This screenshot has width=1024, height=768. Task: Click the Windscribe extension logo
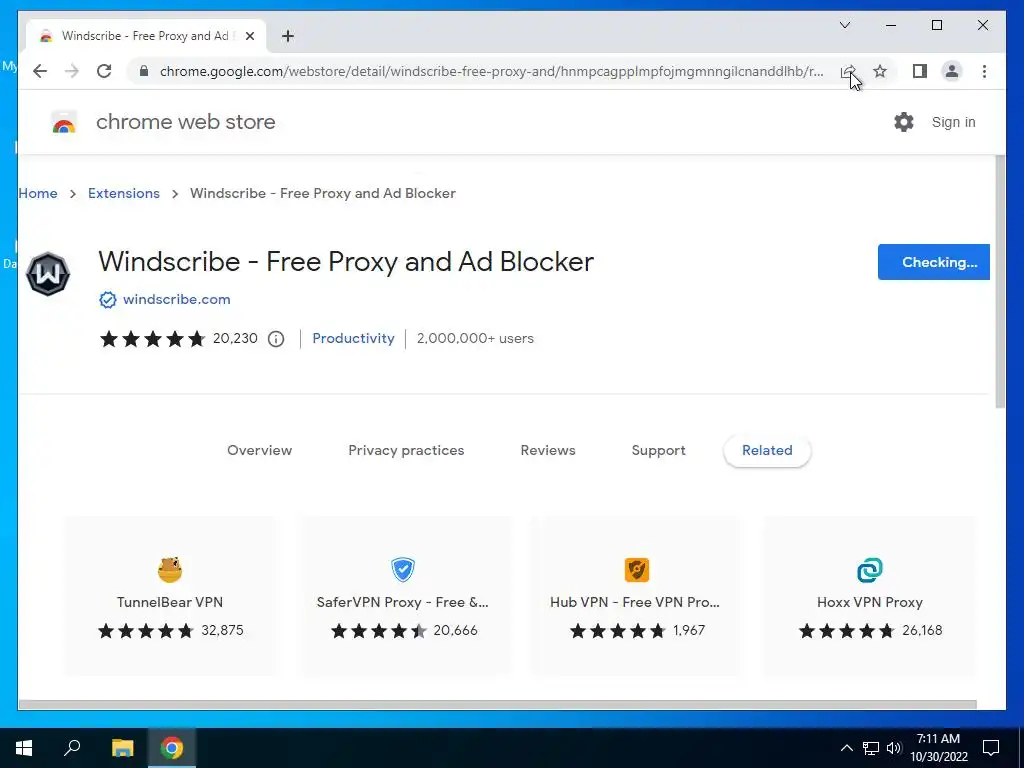[x=48, y=274]
